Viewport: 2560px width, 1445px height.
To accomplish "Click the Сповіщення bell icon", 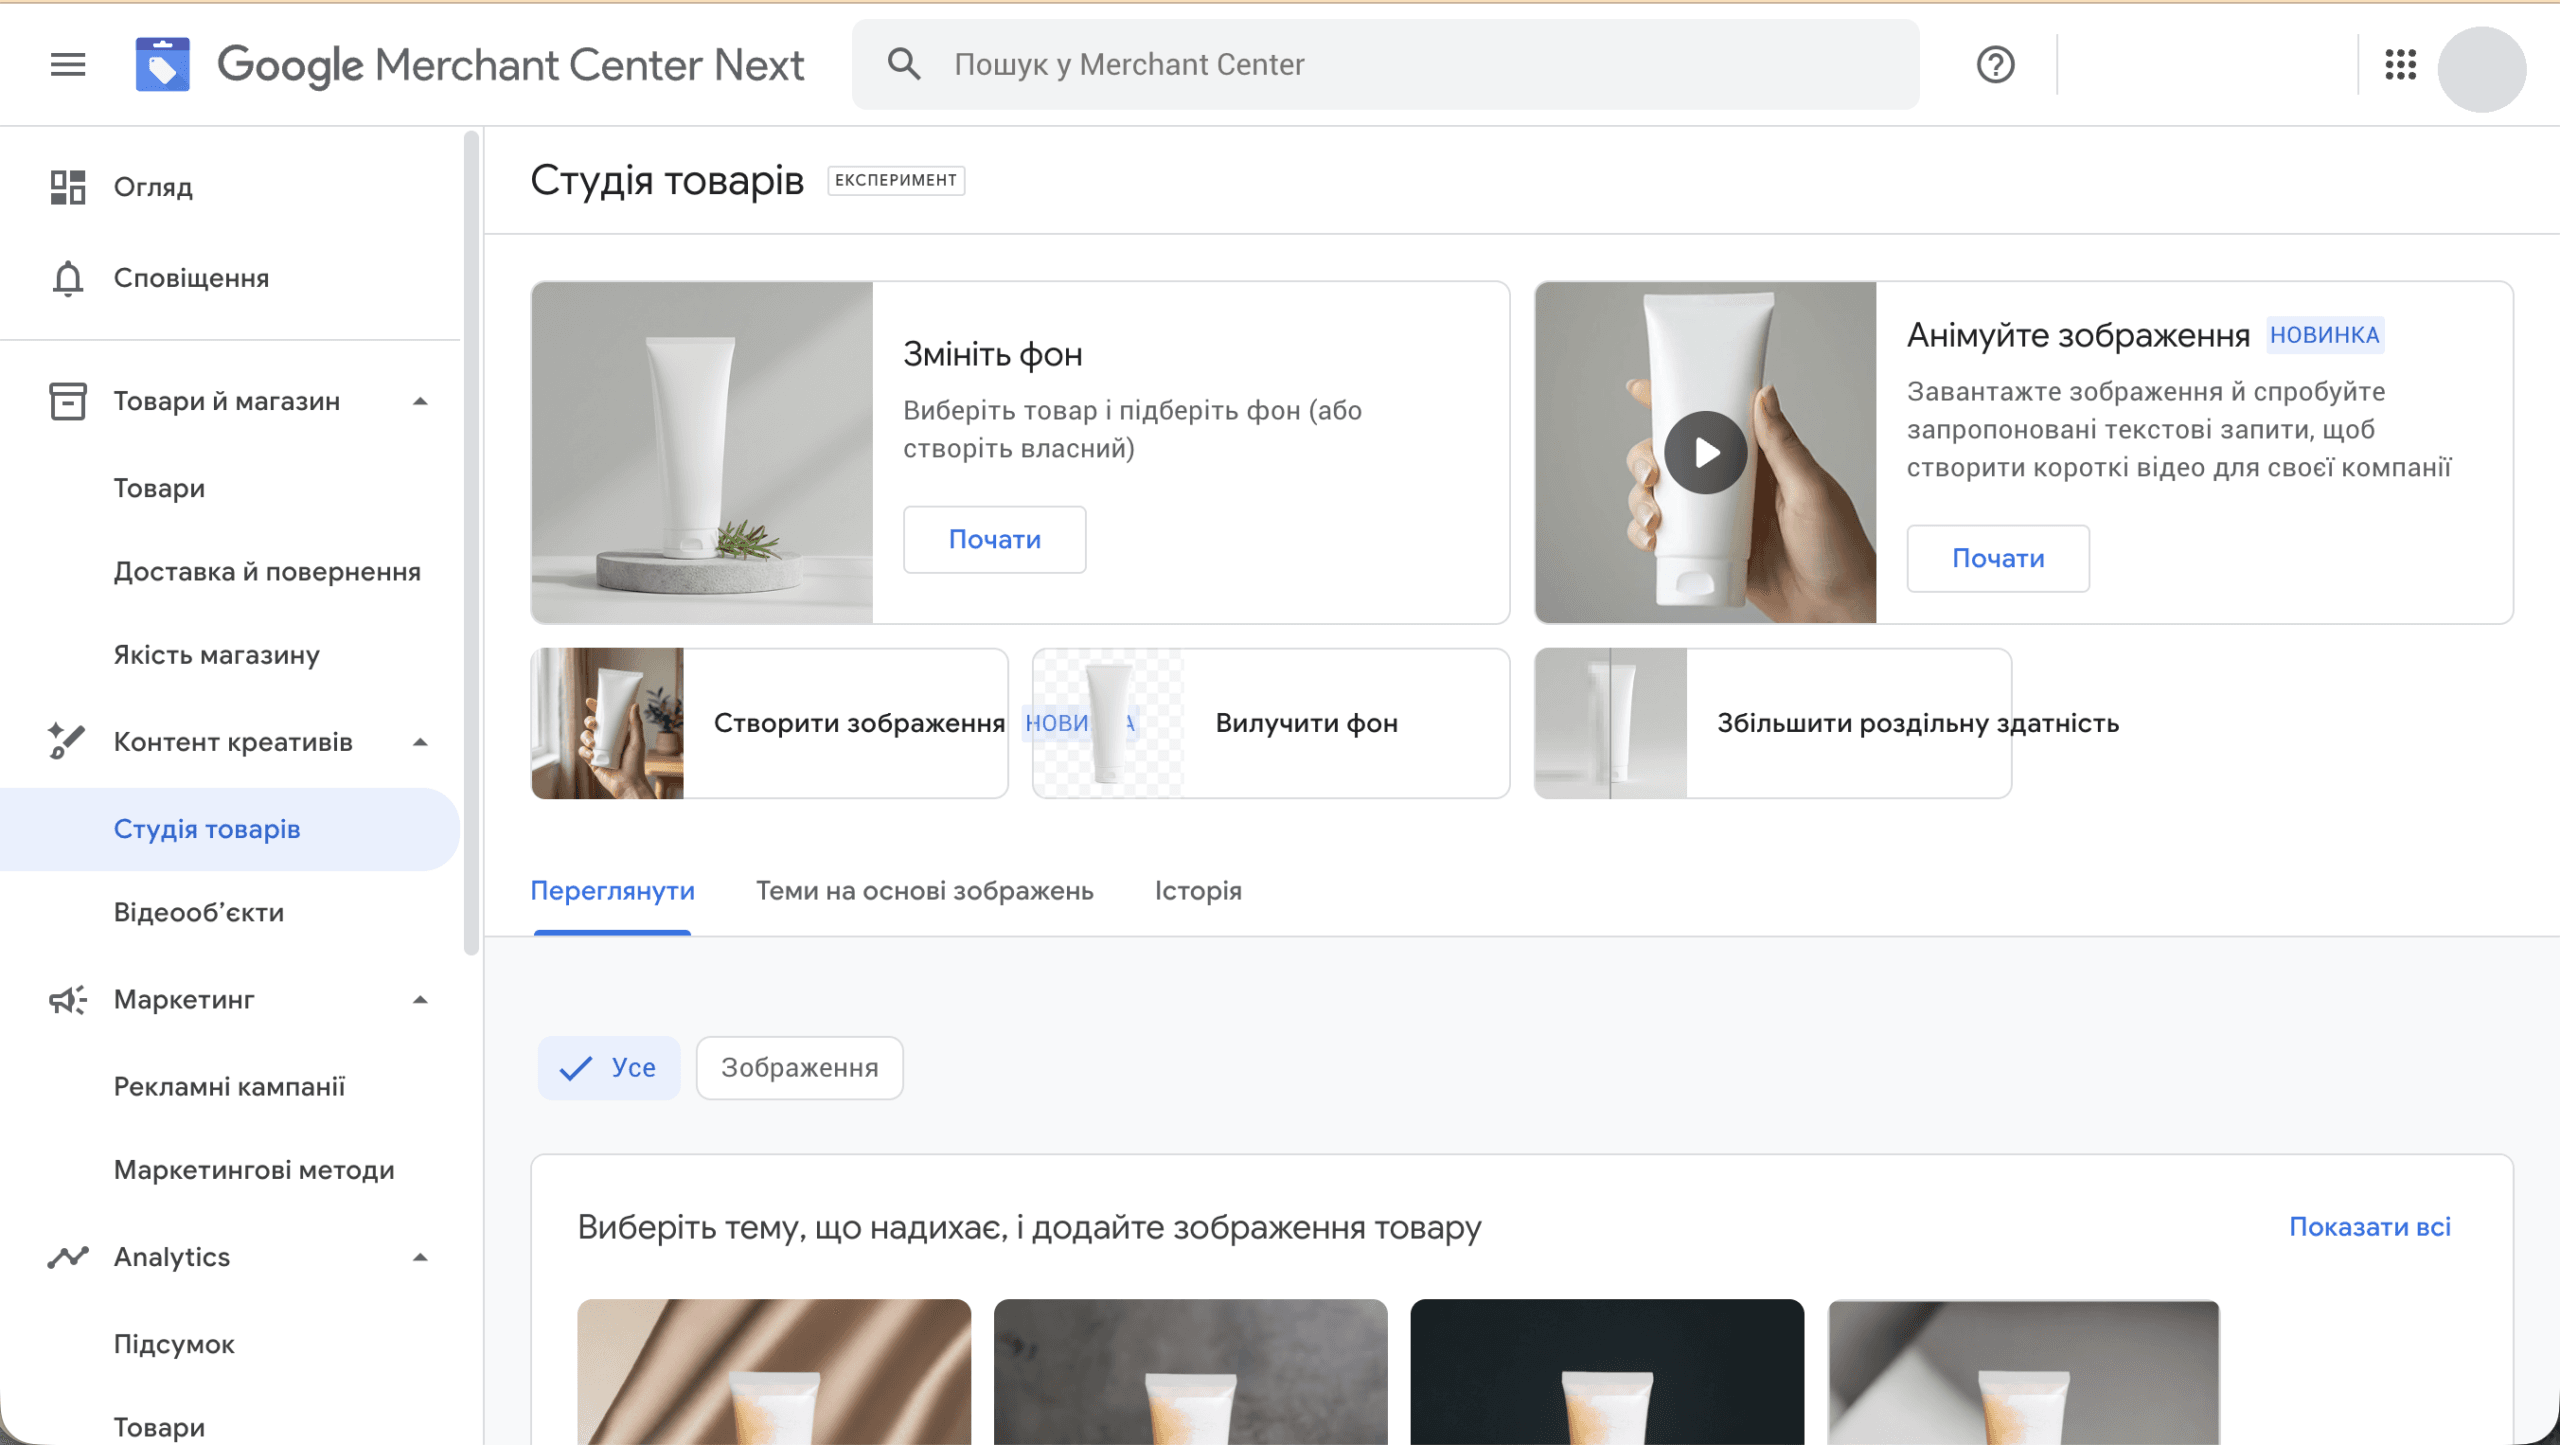I will (x=68, y=278).
